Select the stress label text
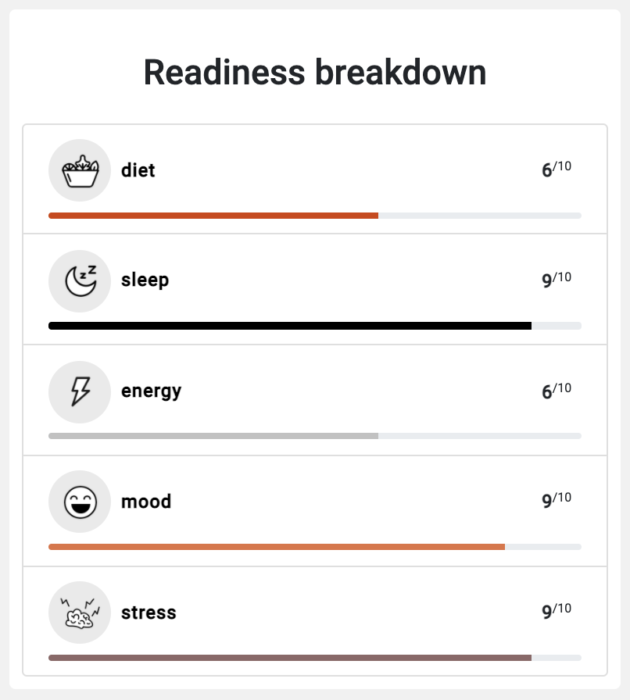The height and width of the screenshot is (700, 630). click(149, 612)
